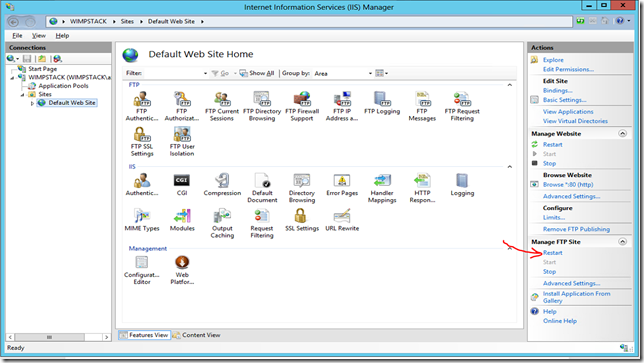Collapse Manage Website actions section
Image resolution: width=644 pixels, height=363 pixels.
click(623, 133)
